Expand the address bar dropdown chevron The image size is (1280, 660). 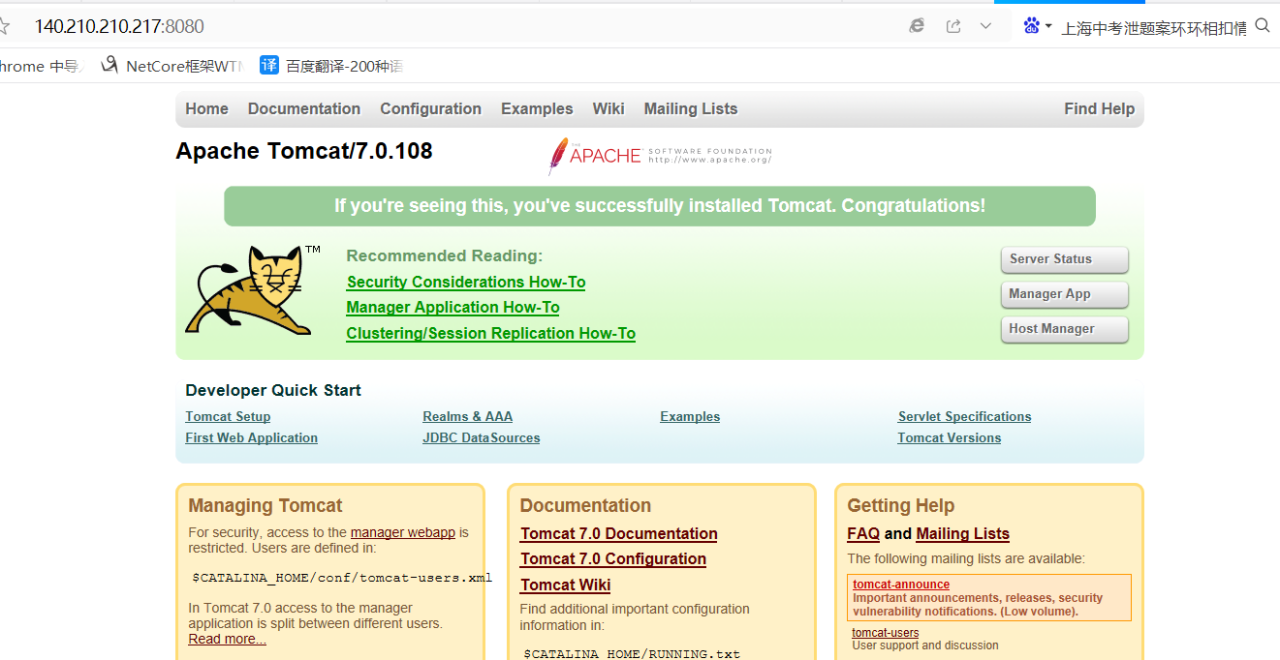[986, 26]
